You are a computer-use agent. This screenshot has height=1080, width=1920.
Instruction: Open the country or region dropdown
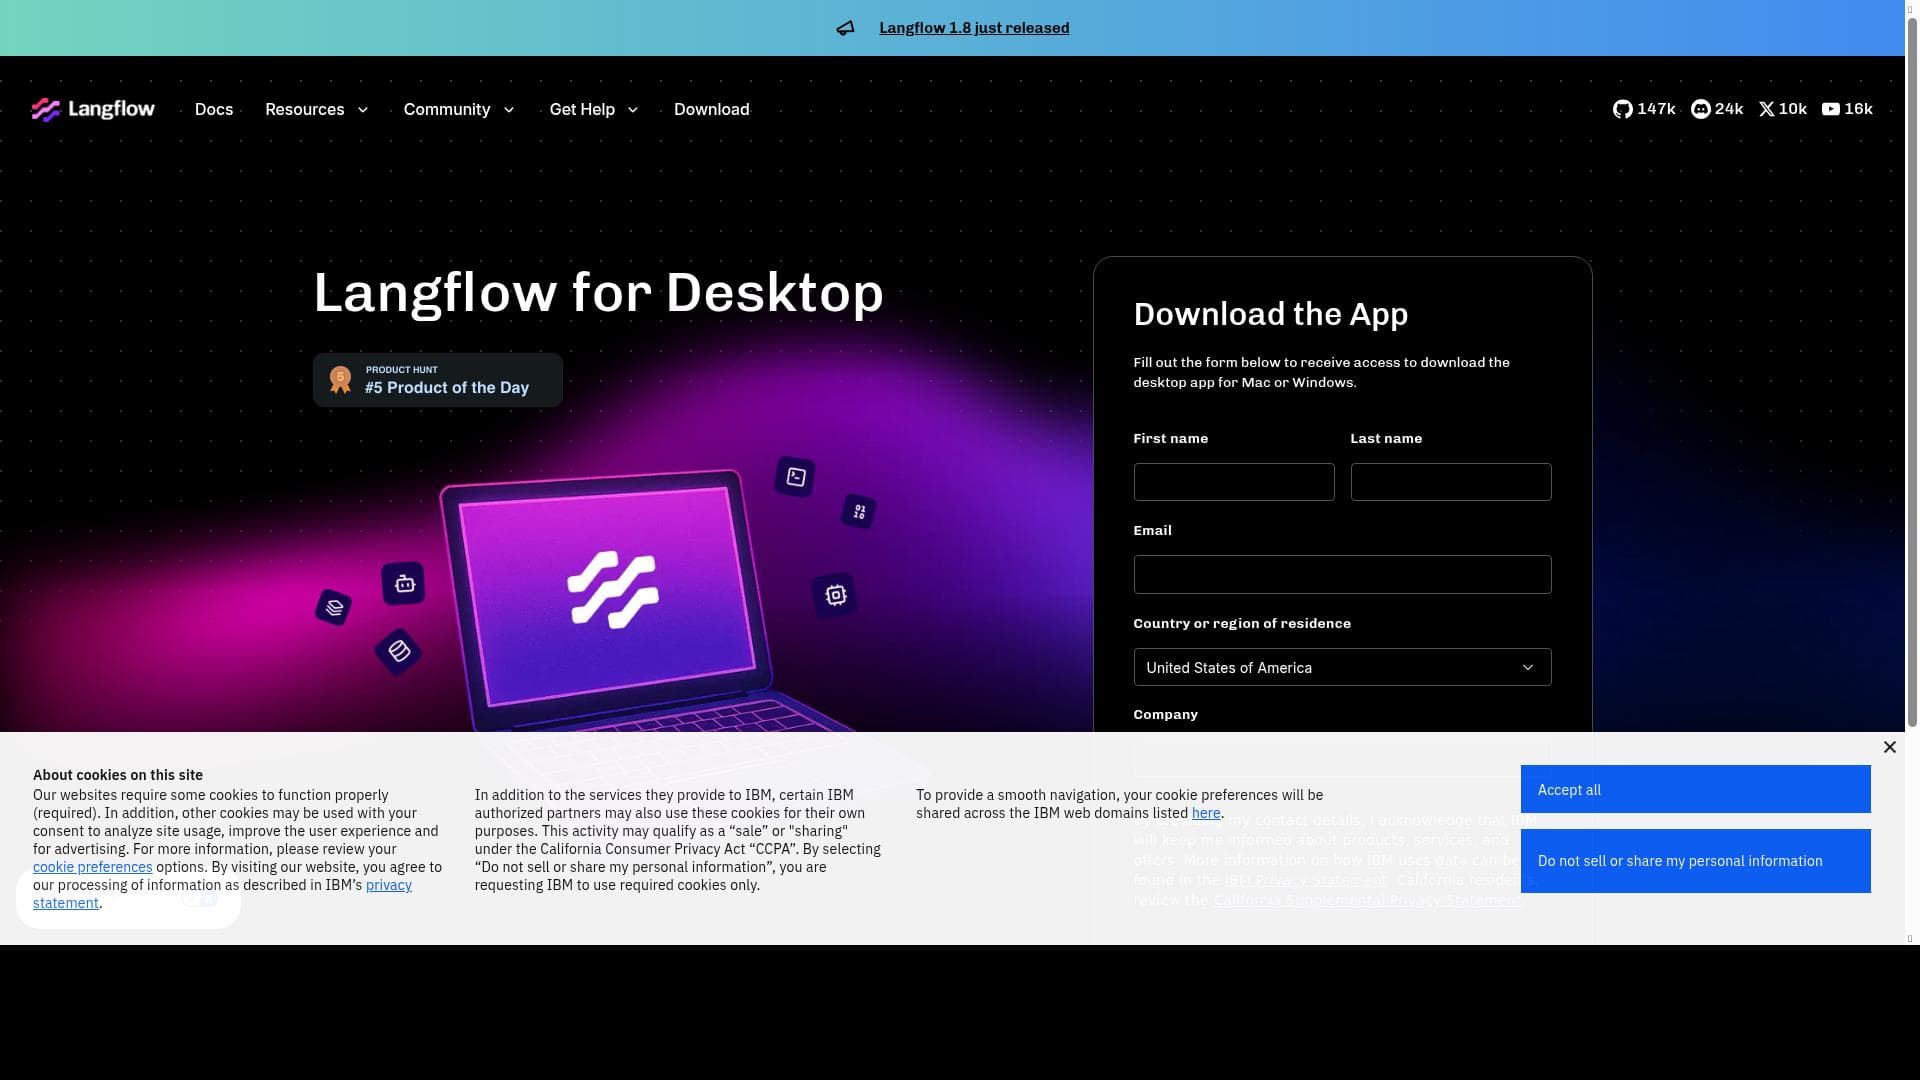pyautogui.click(x=1342, y=667)
